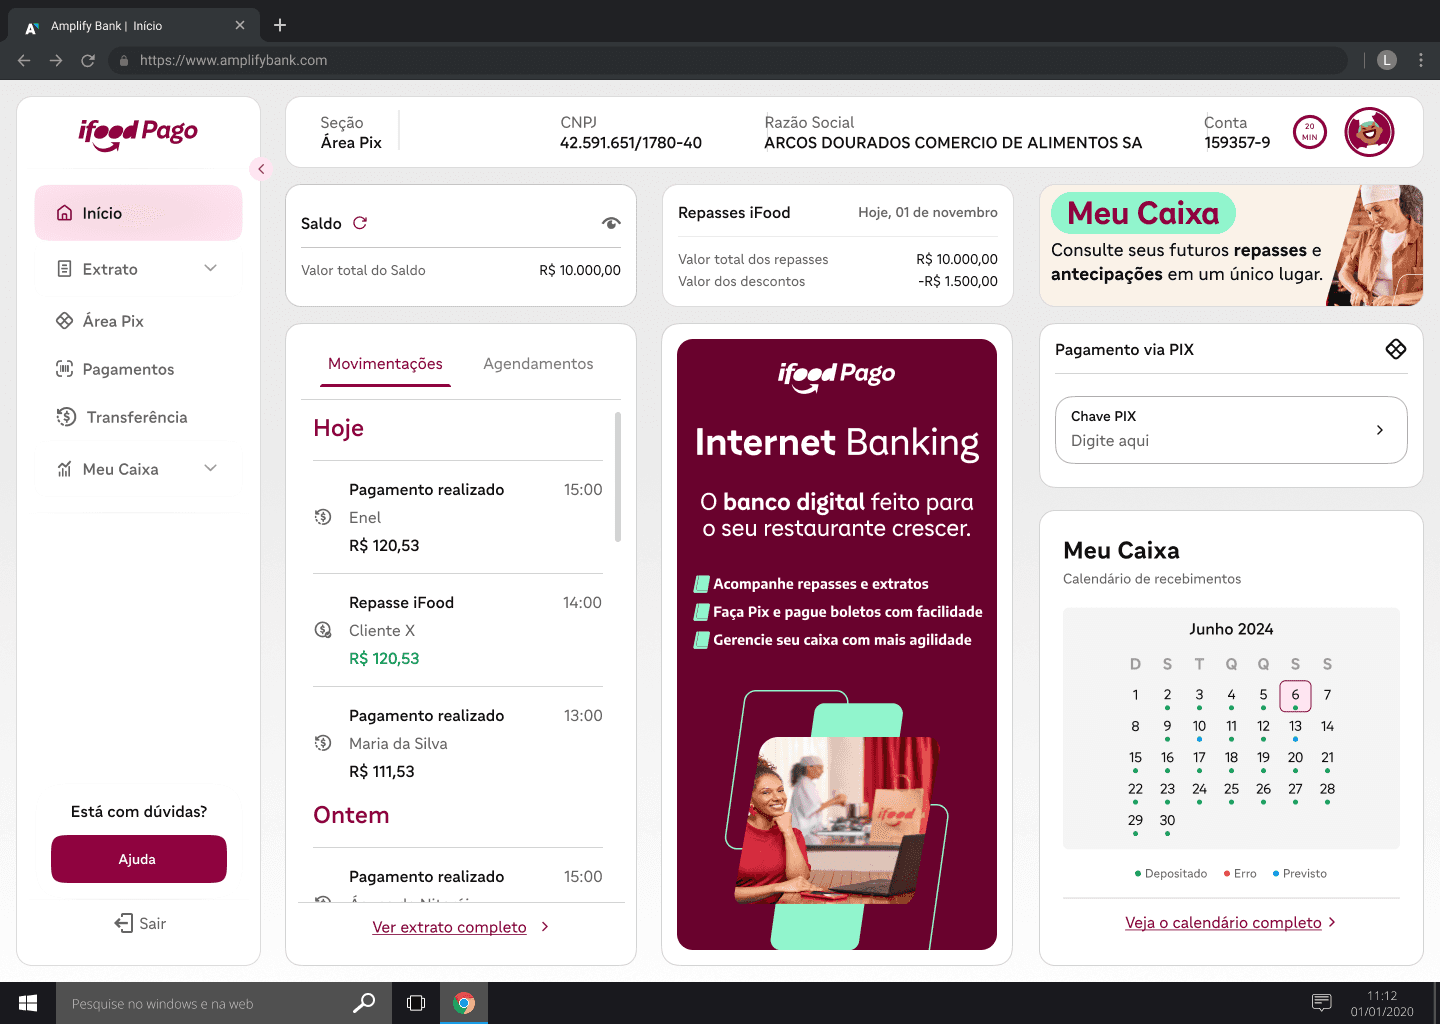Click the Maria da Silva payment icon
This screenshot has height=1024, width=1440.
tap(323, 743)
